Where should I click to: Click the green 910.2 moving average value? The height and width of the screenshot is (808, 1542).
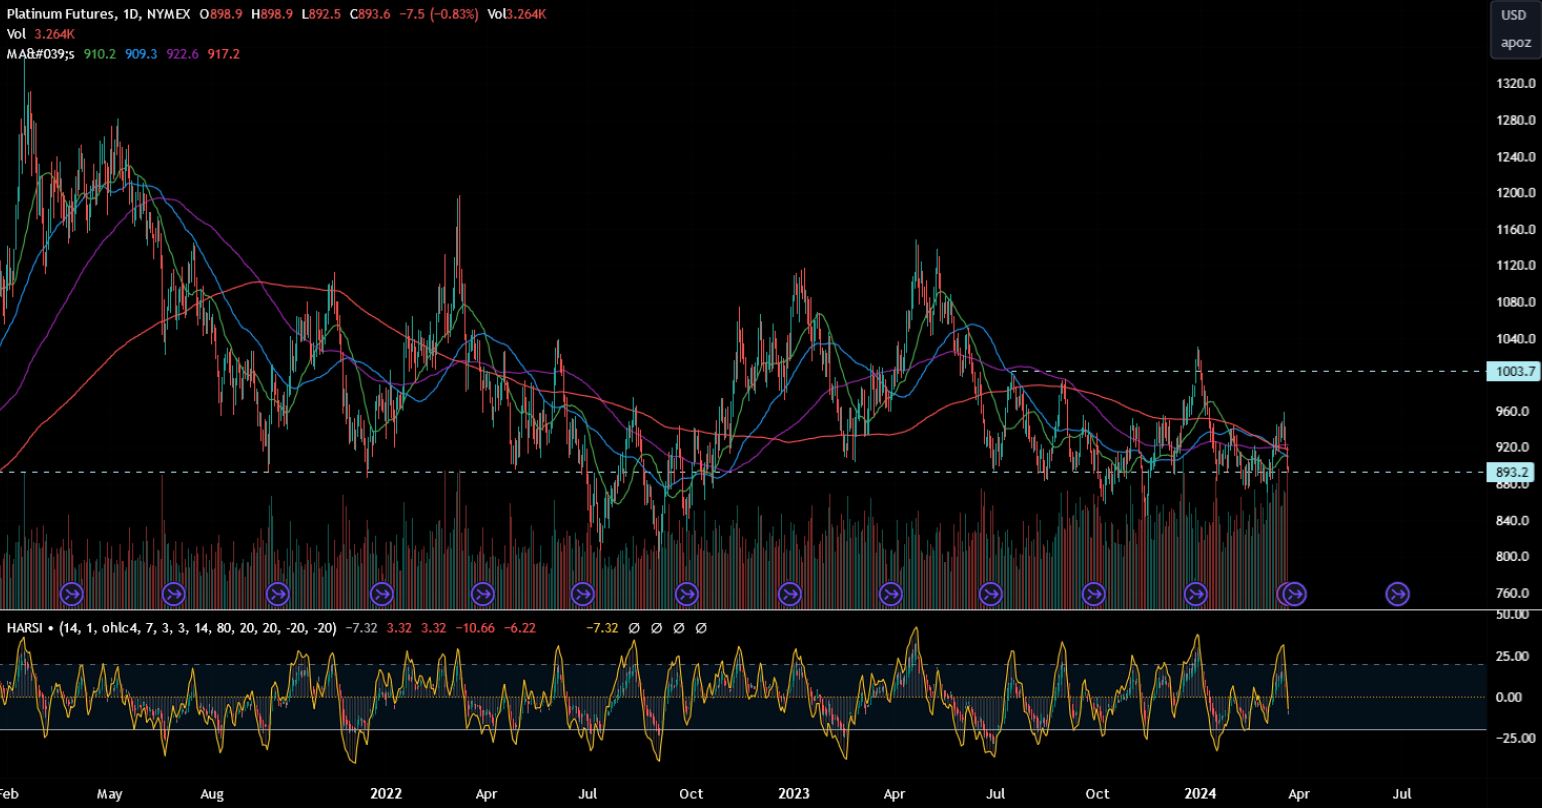point(100,54)
